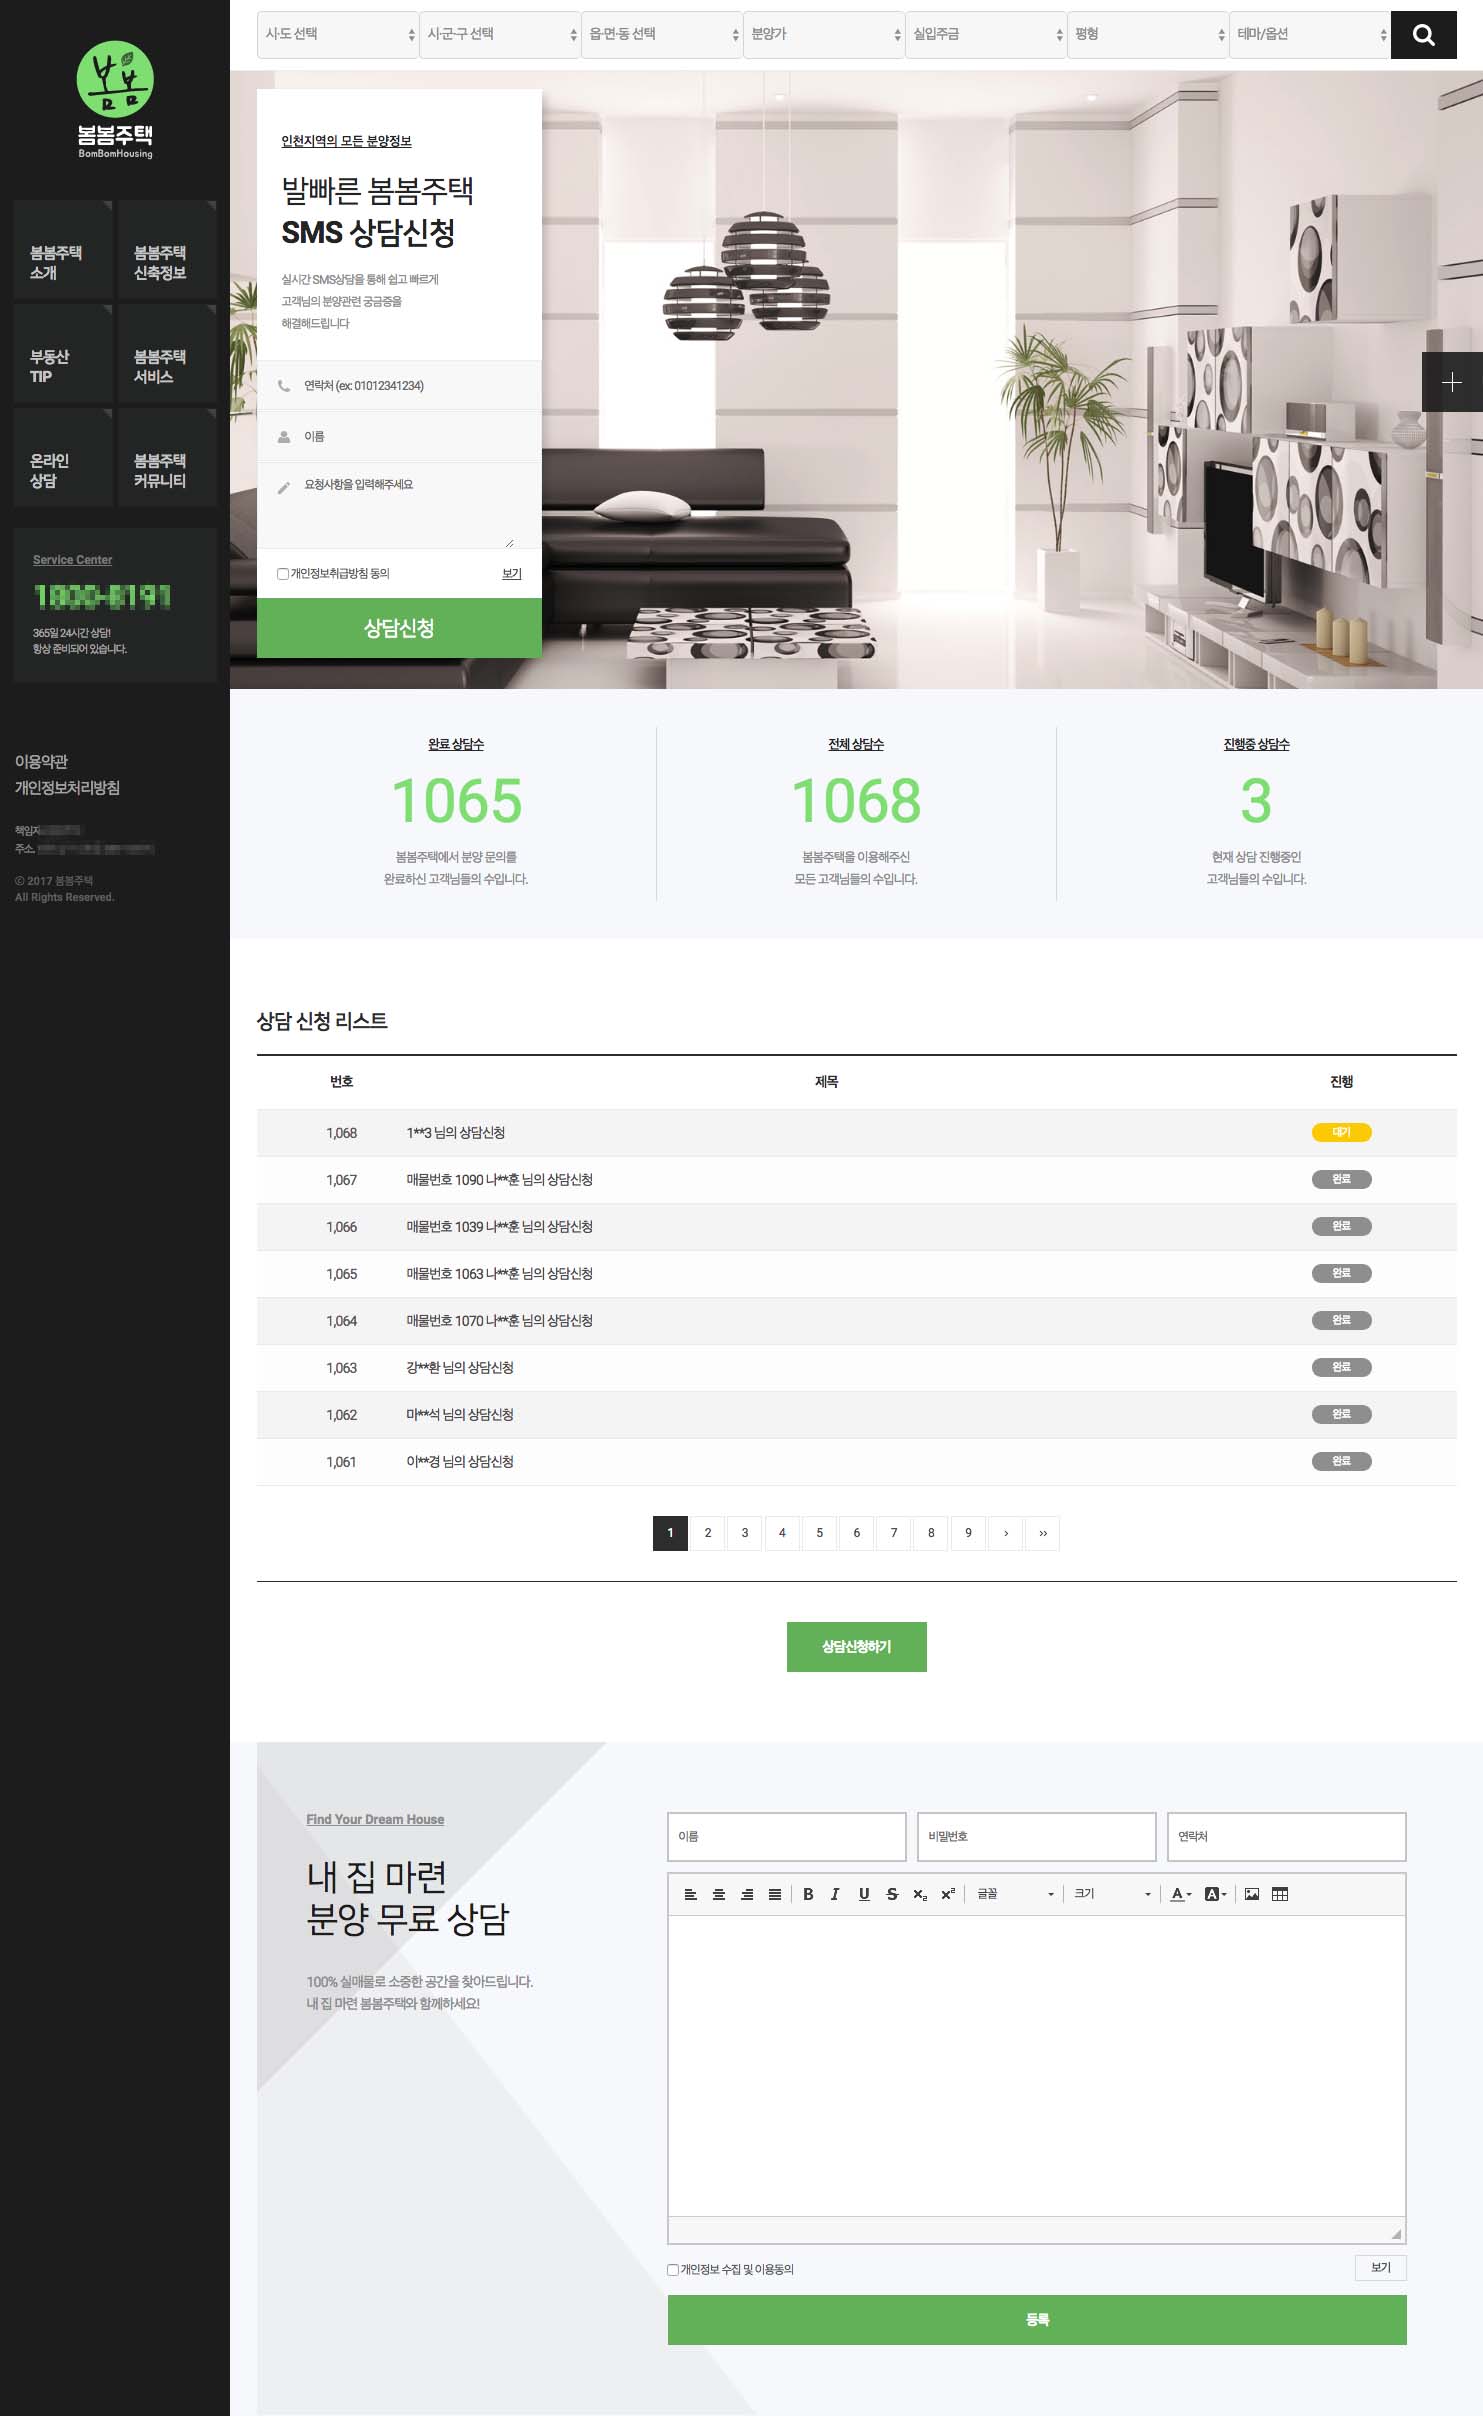Click 상담신청하기 button below list
Screen dimensions: 1483x2416
point(857,1647)
